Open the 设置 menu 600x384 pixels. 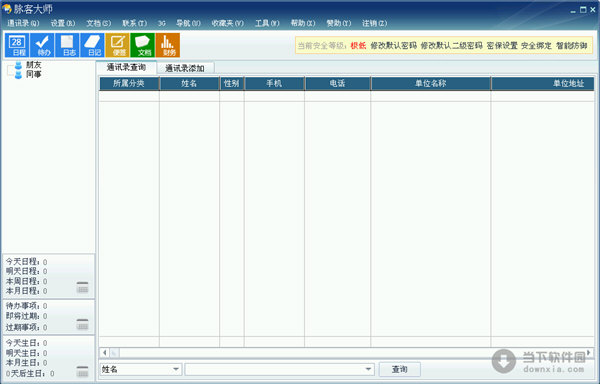(x=63, y=23)
